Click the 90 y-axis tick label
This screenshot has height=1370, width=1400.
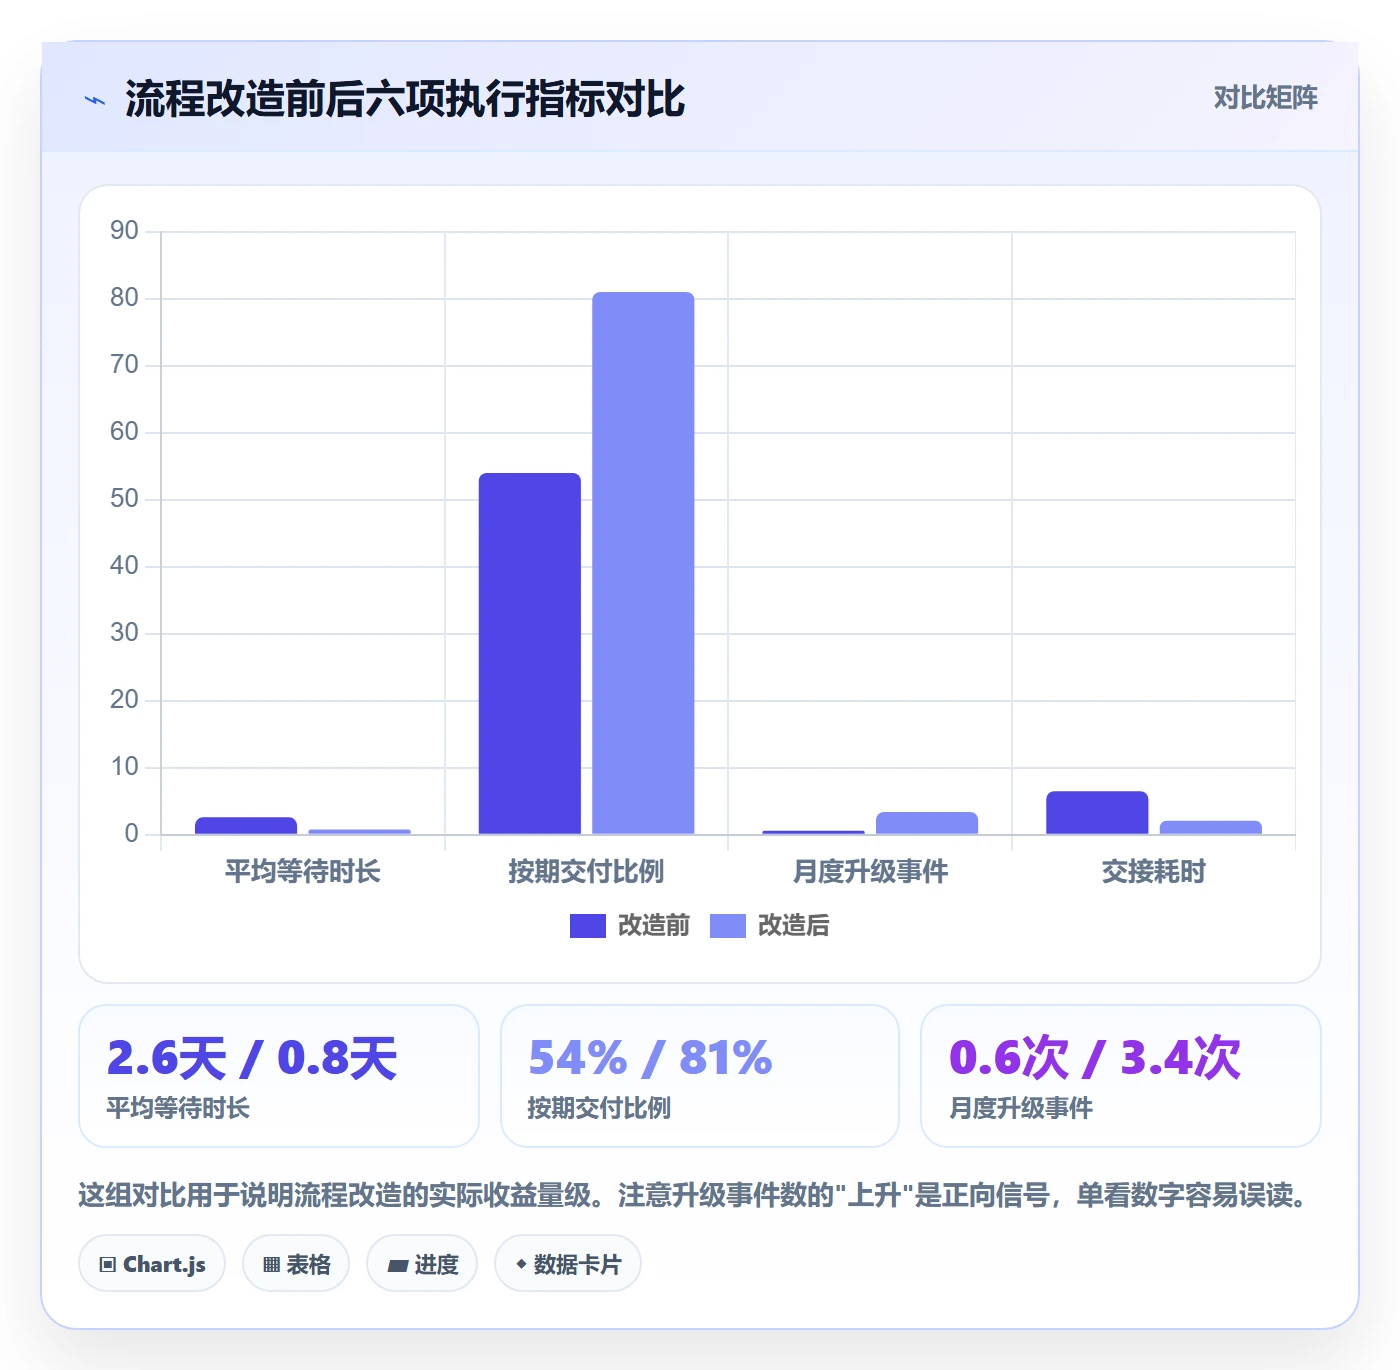(124, 231)
